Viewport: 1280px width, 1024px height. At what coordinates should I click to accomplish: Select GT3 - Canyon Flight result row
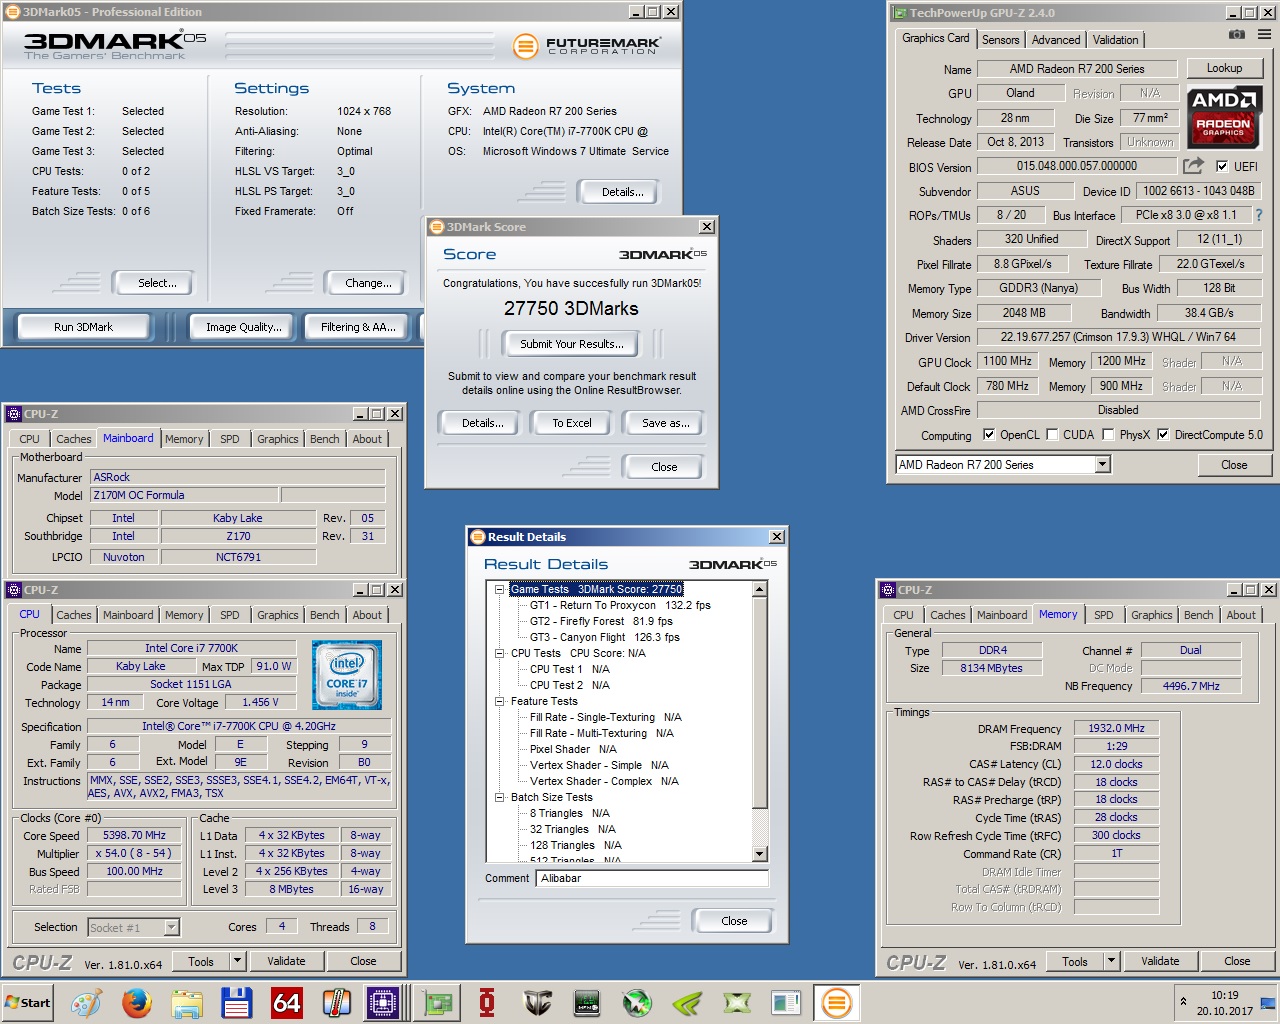604,637
